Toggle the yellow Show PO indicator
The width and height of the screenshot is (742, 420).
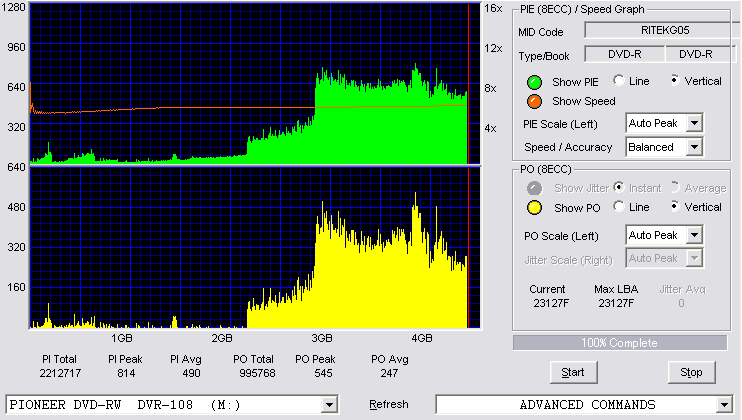pyautogui.click(x=534, y=208)
